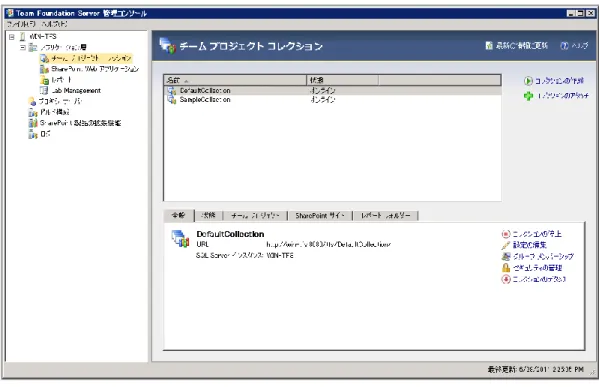Click グループ メンバーシップ link

[543, 256]
